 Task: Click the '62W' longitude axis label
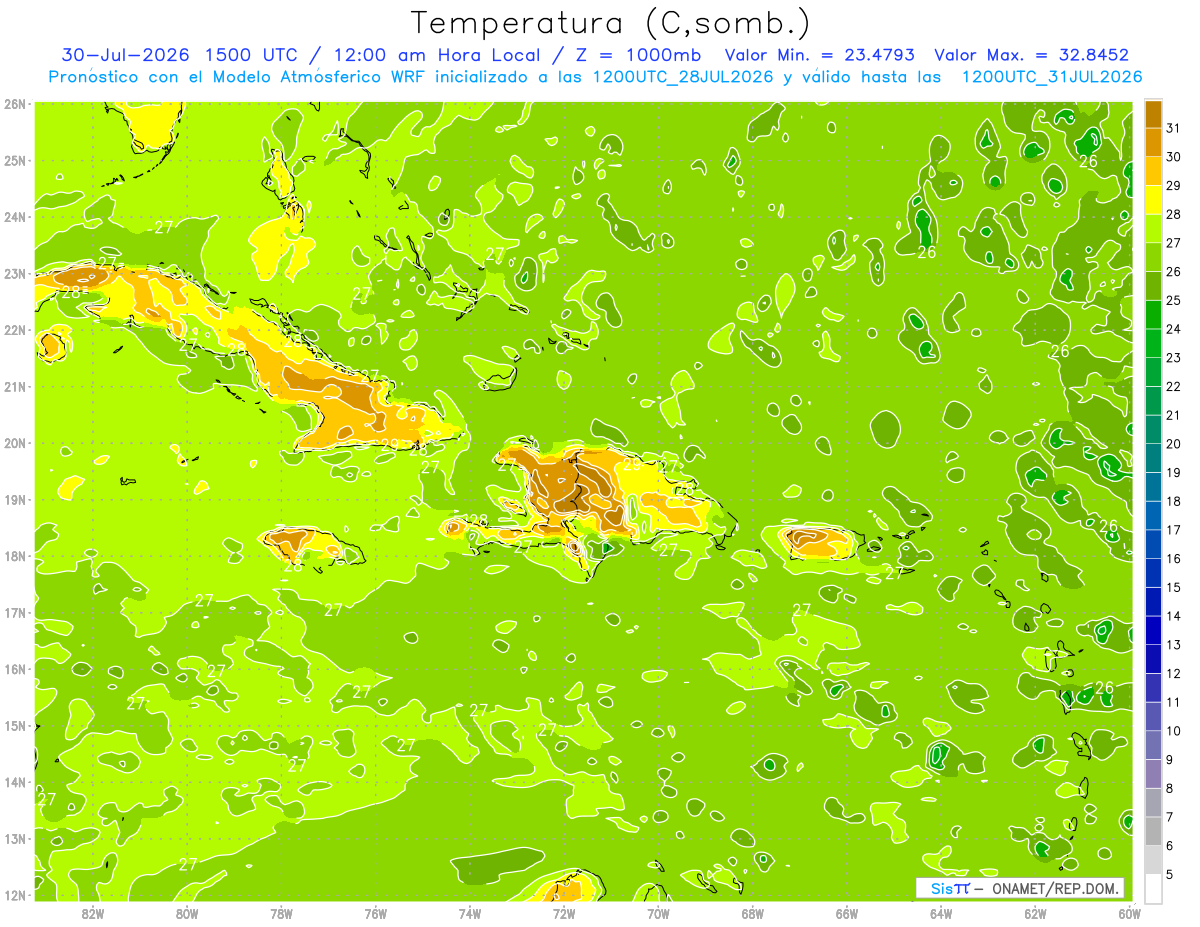pyautogui.click(x=1035, y=913)
